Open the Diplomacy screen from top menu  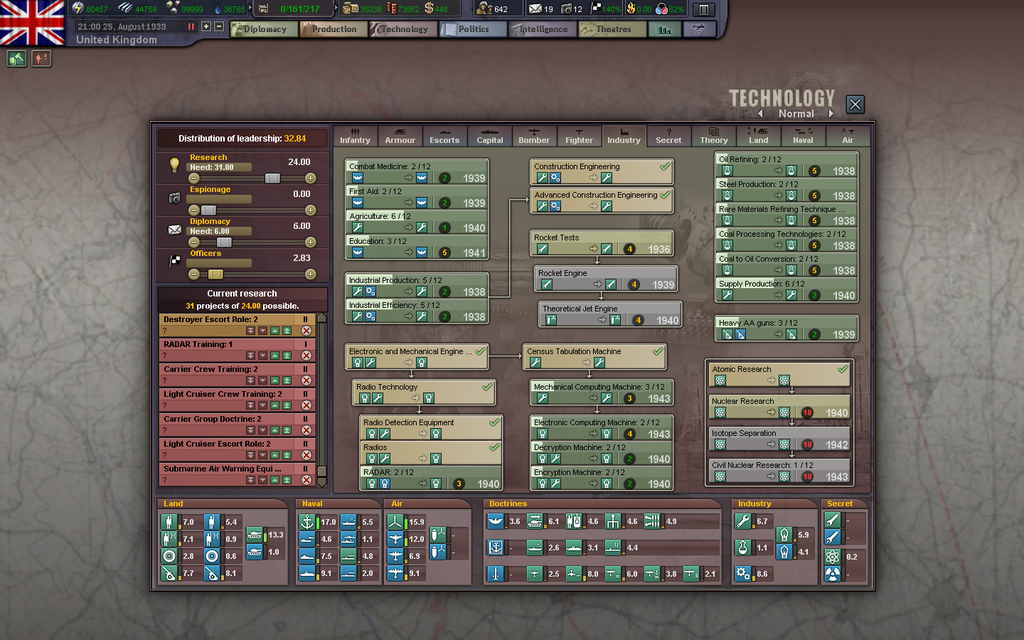coord(264,29)
